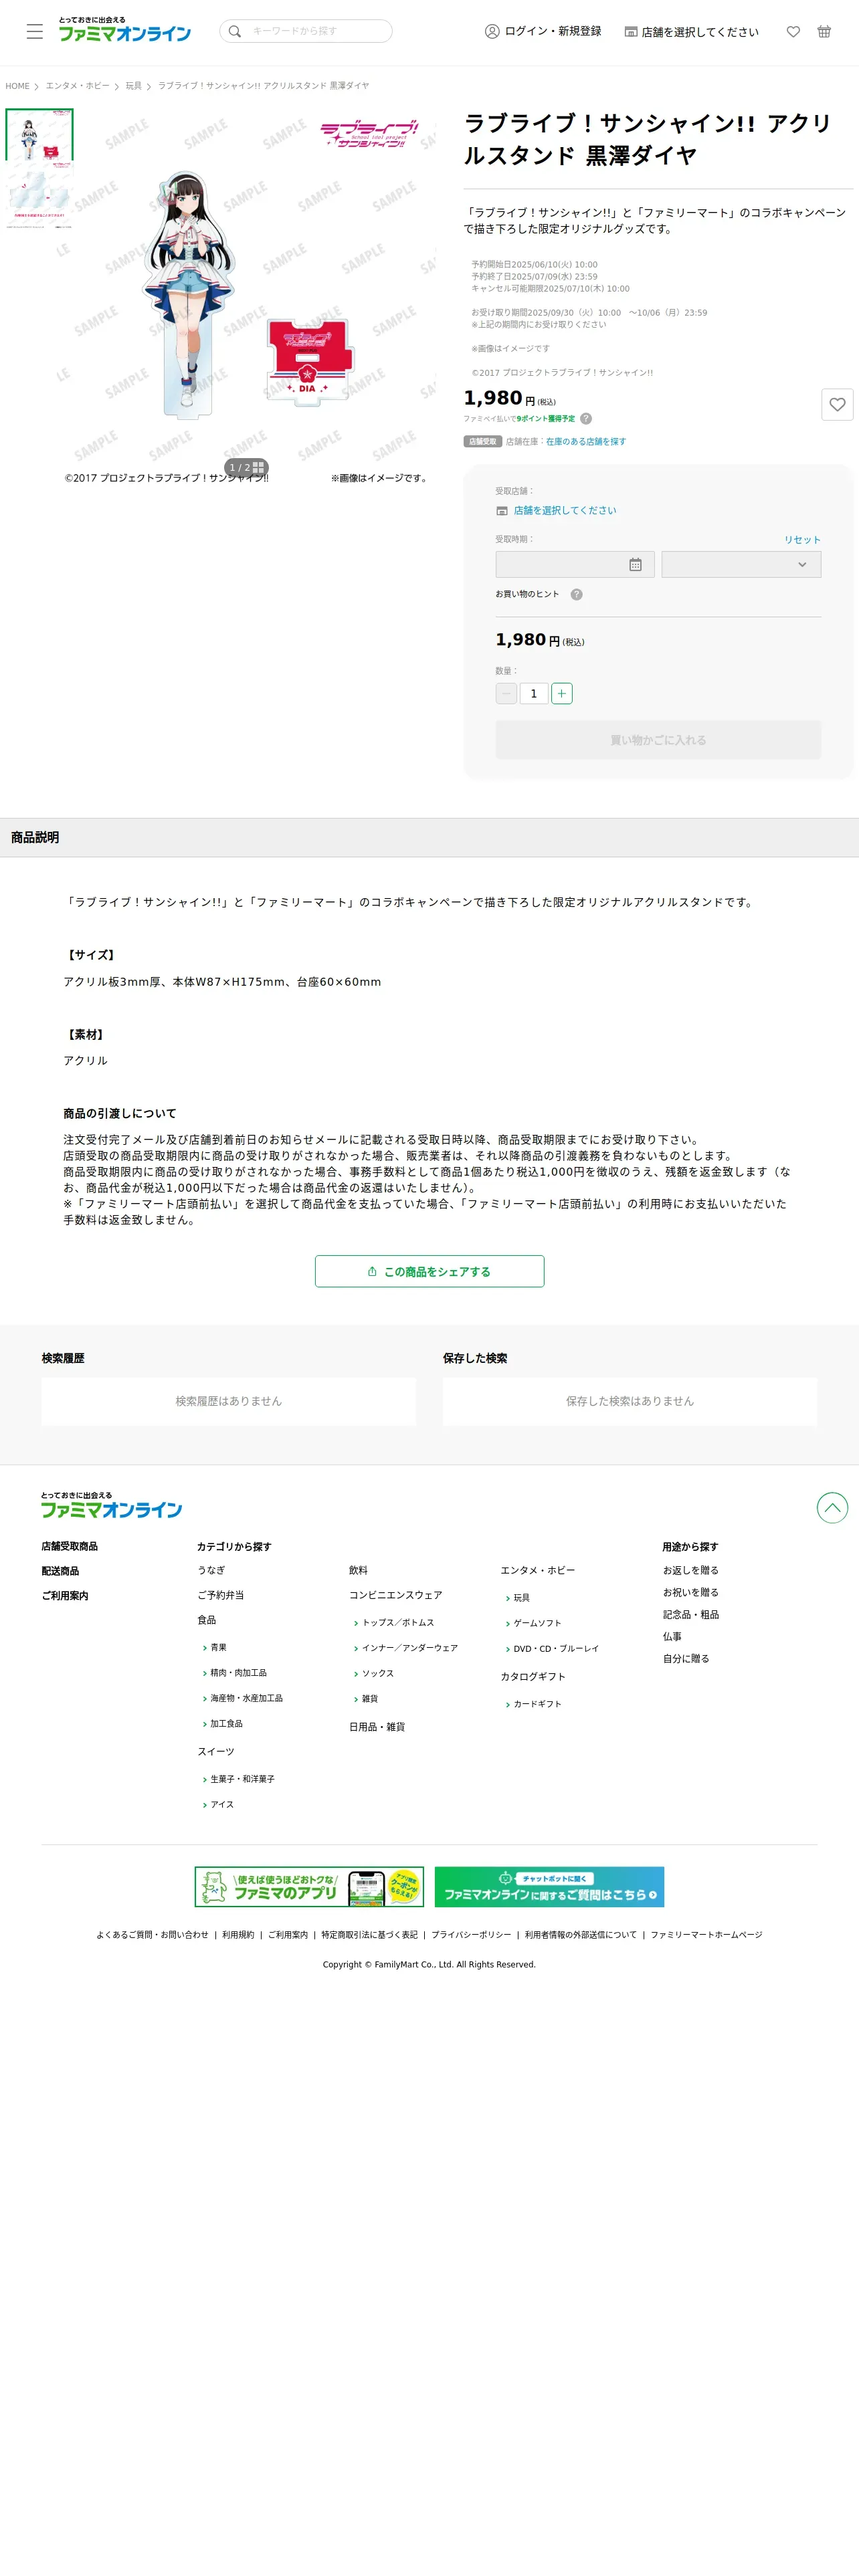Open 精肉・肉加工品 subcategory
This screenshot has width=859, height=2576.
(x=238, y=1673)
